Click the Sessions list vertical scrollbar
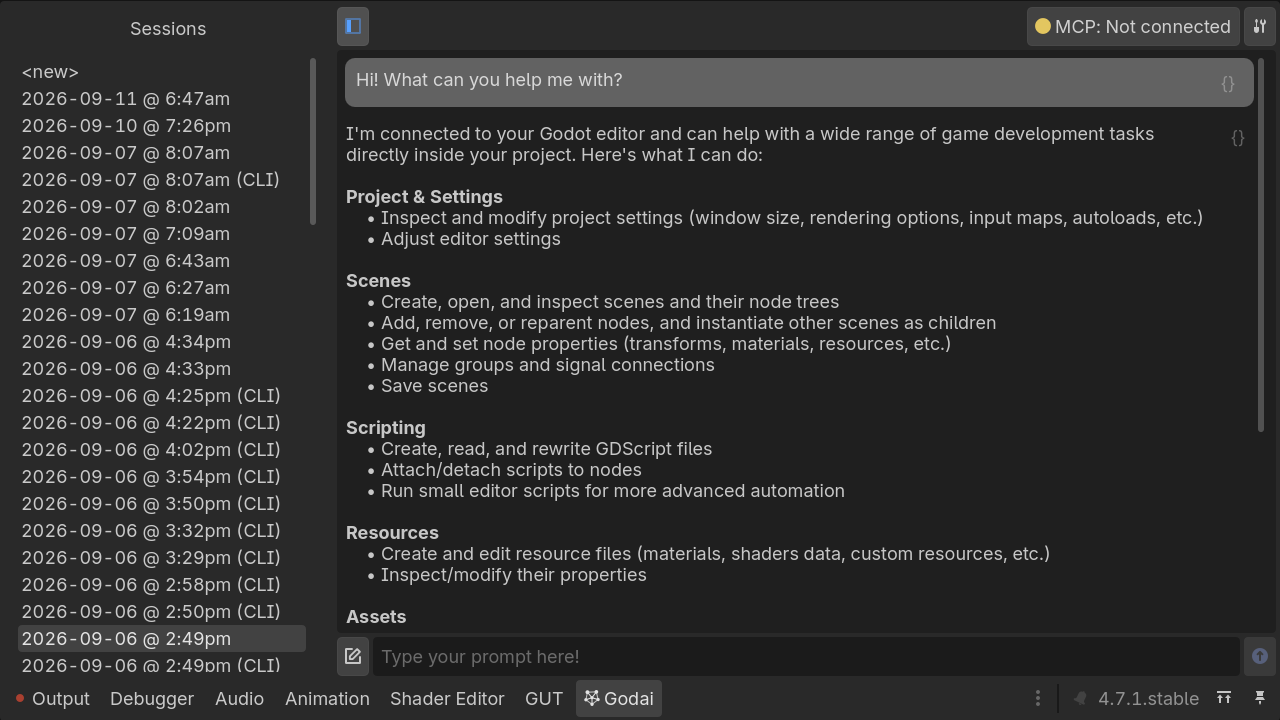This screenshot has height=720, width=1280. 313,141
